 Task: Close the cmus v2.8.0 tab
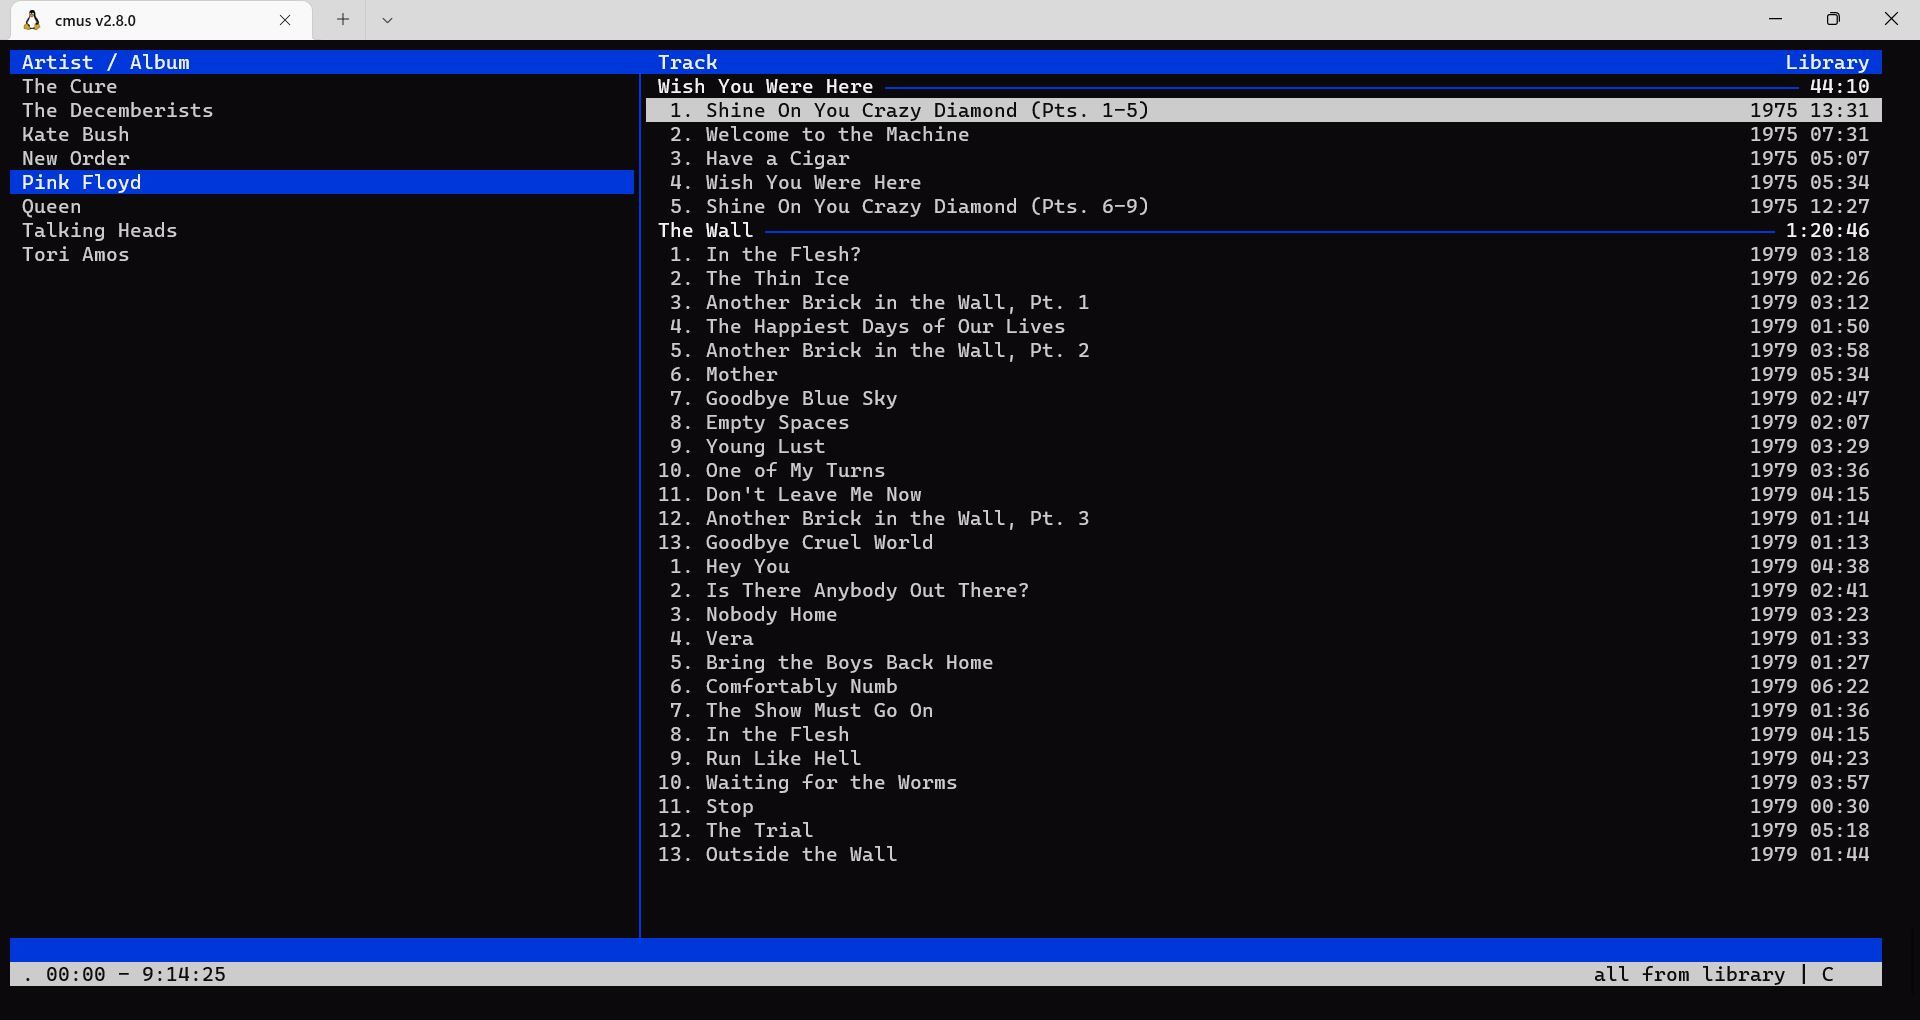tap(285, 20)
